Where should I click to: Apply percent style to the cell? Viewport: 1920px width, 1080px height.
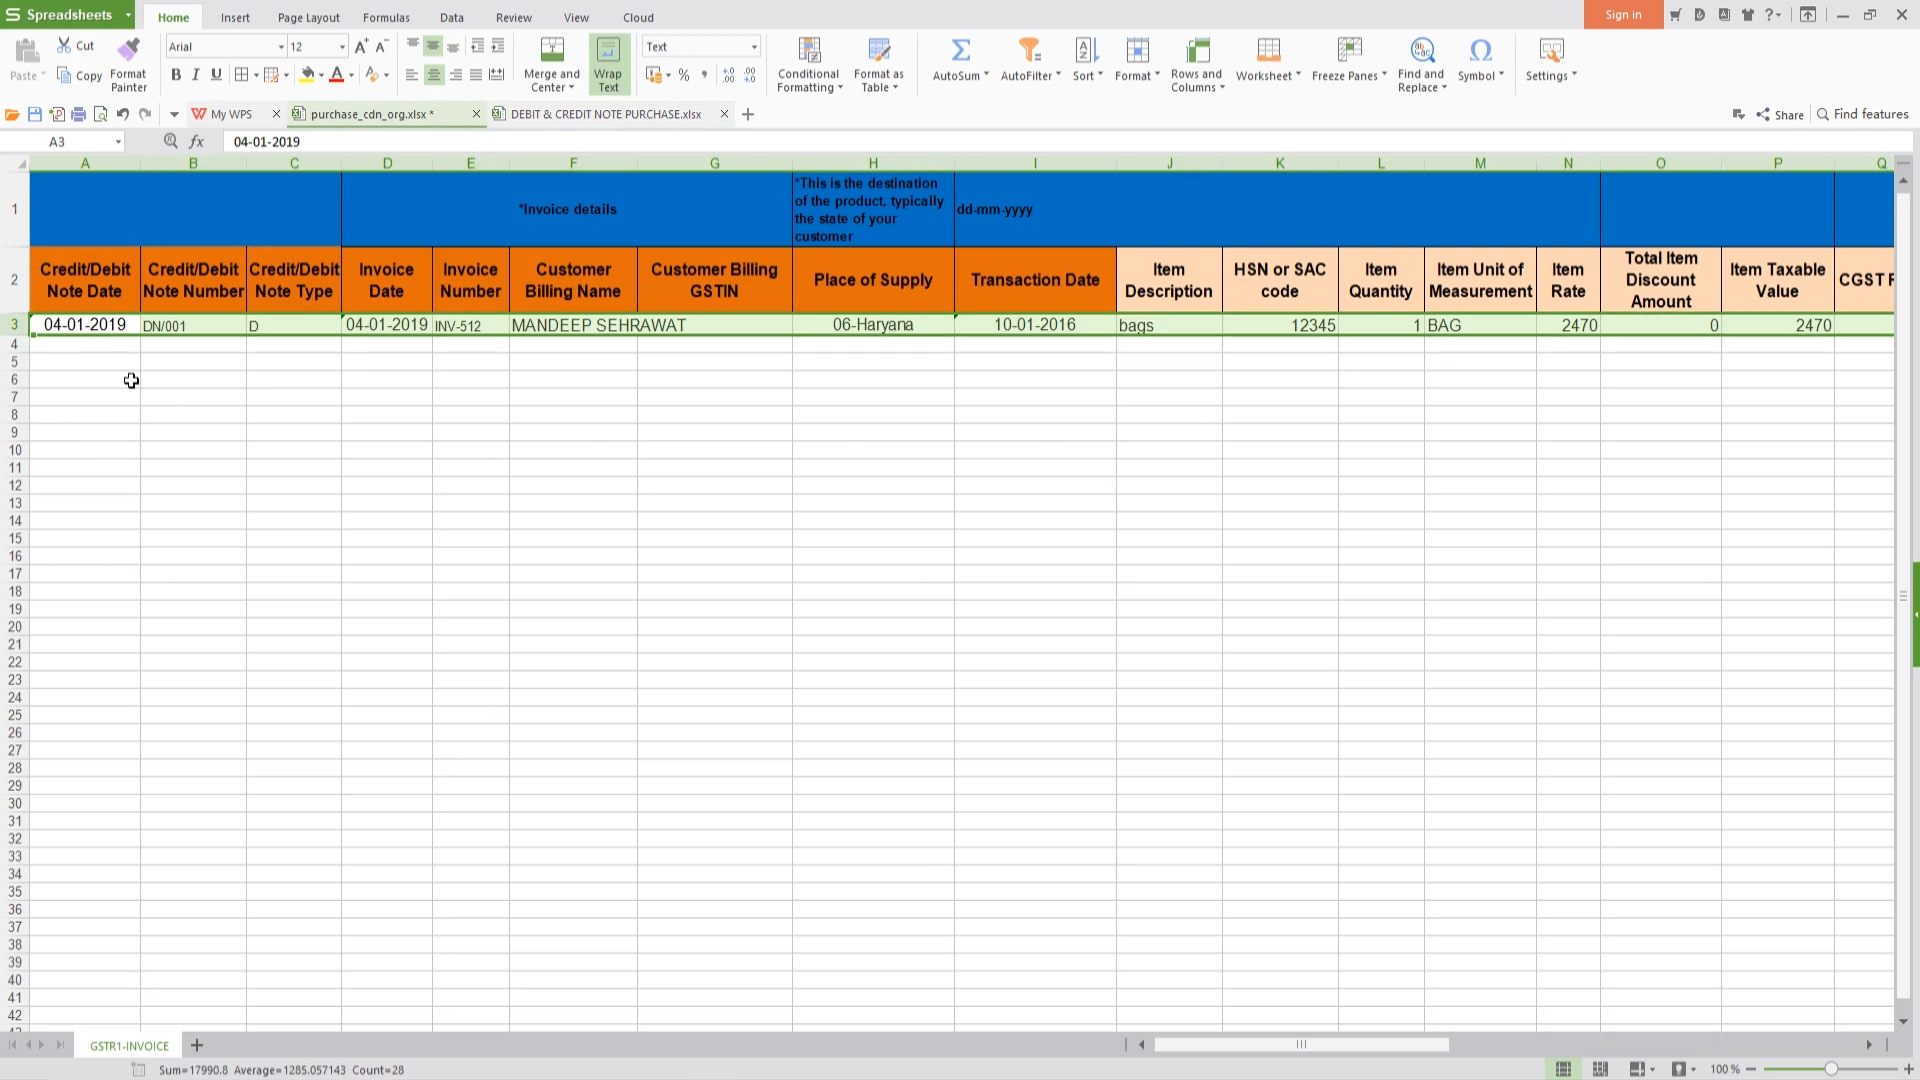[x=684, y=75]
